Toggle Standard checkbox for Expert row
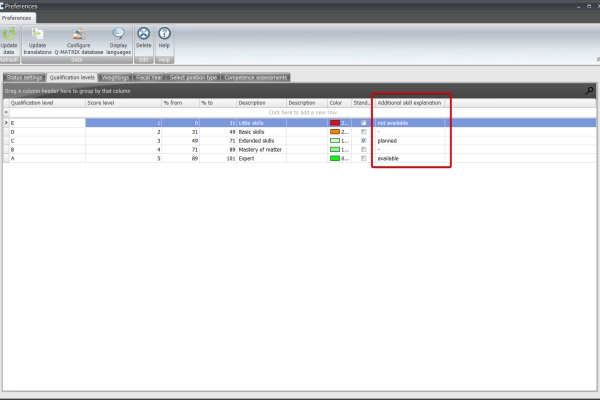Viewport: 600px width, 400px height. 364,158
